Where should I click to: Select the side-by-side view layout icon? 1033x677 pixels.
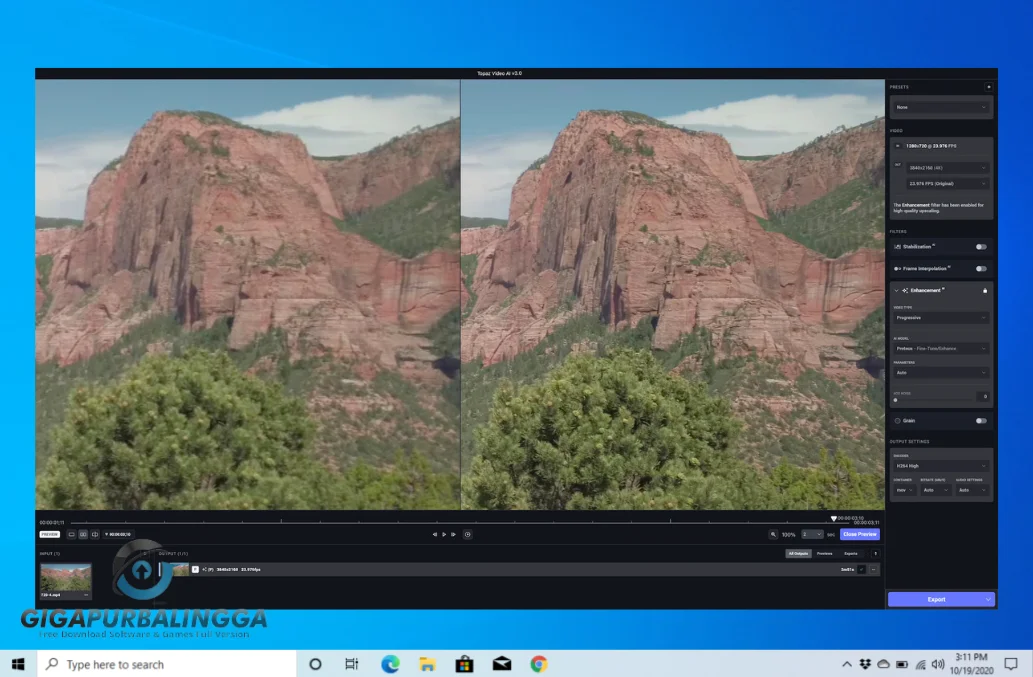click(x=83, y=534)
